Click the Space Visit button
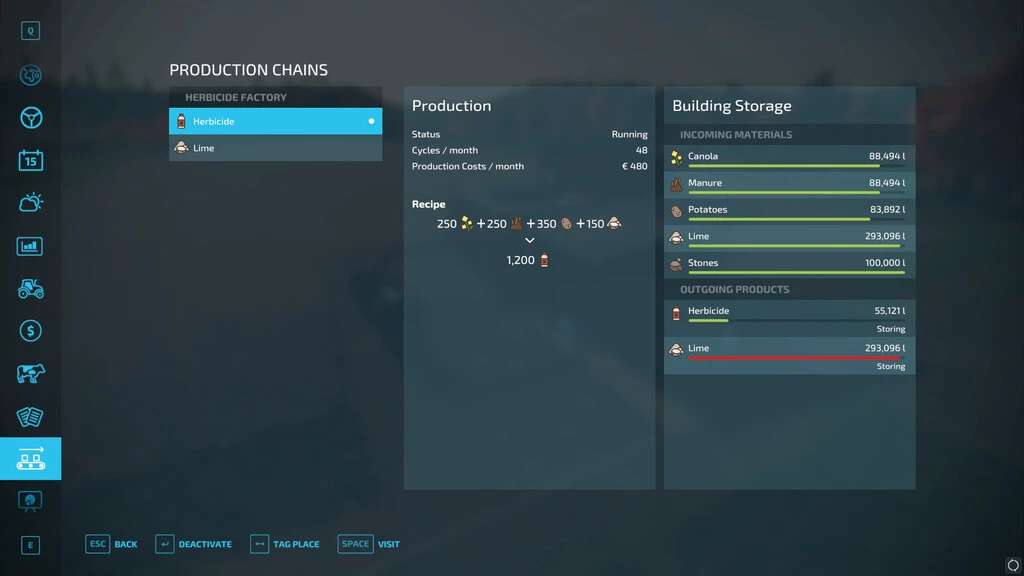 click(369, 544)
